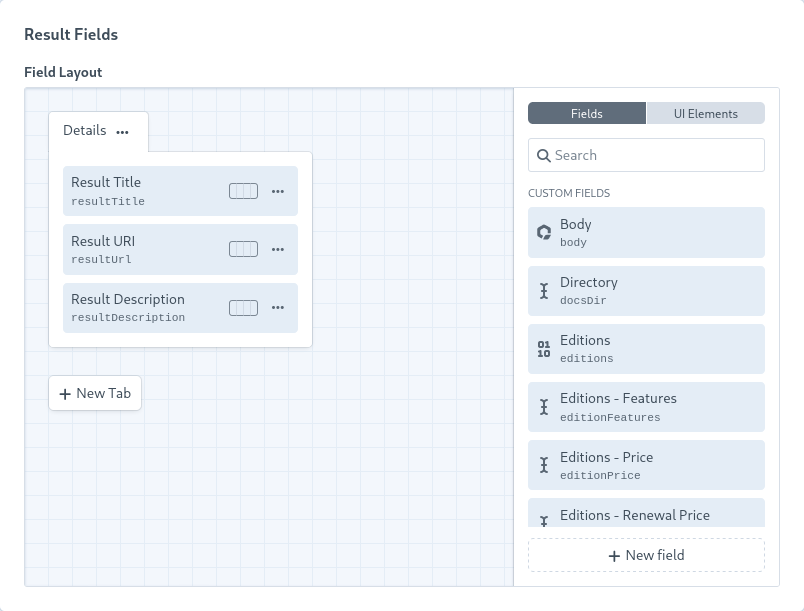Click the text icon on Editions - Price
Screen dimensions: 804x611
click(x=544, y=464)
